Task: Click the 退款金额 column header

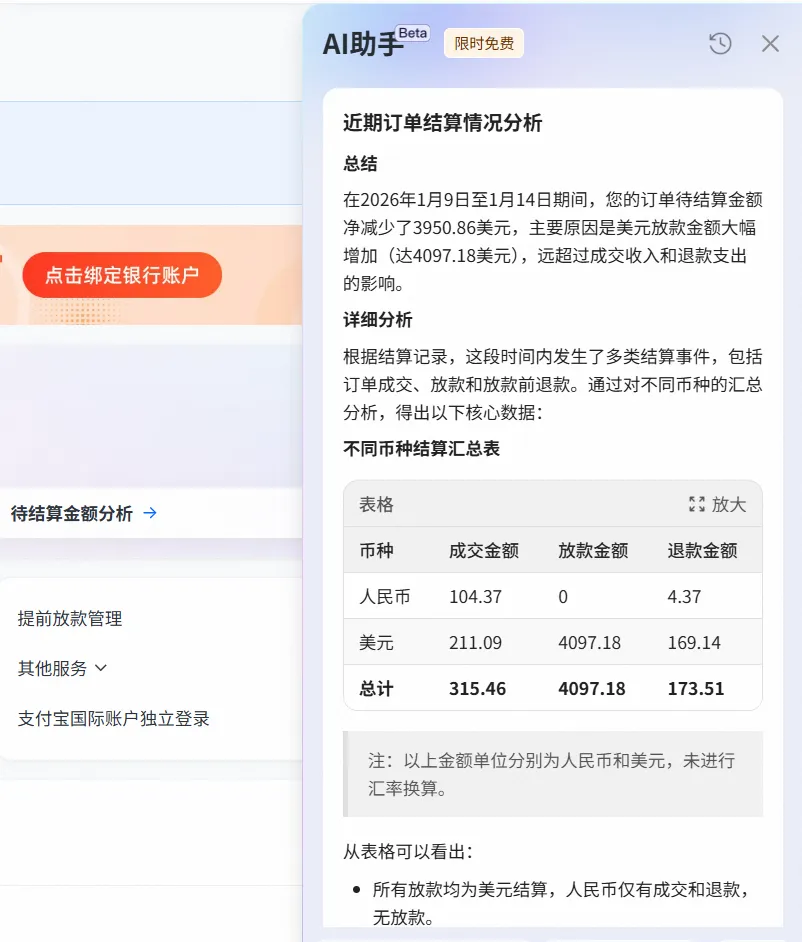Action: click(702, 550)
